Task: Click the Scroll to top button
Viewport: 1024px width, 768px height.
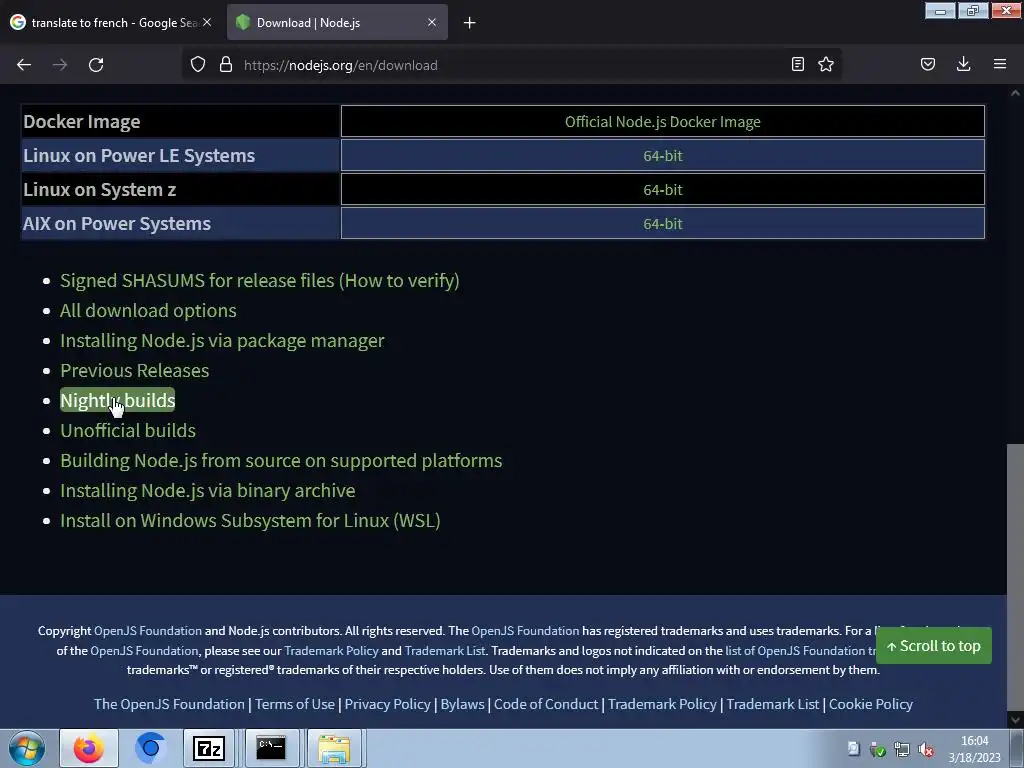Action: point(933,646)
